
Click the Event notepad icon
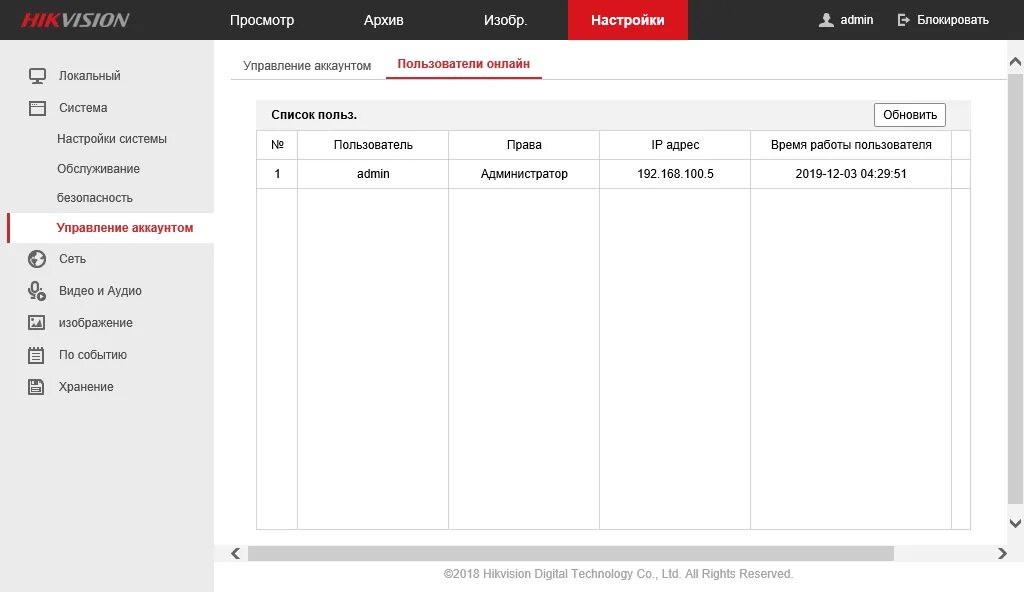click(x=36, y=355)
